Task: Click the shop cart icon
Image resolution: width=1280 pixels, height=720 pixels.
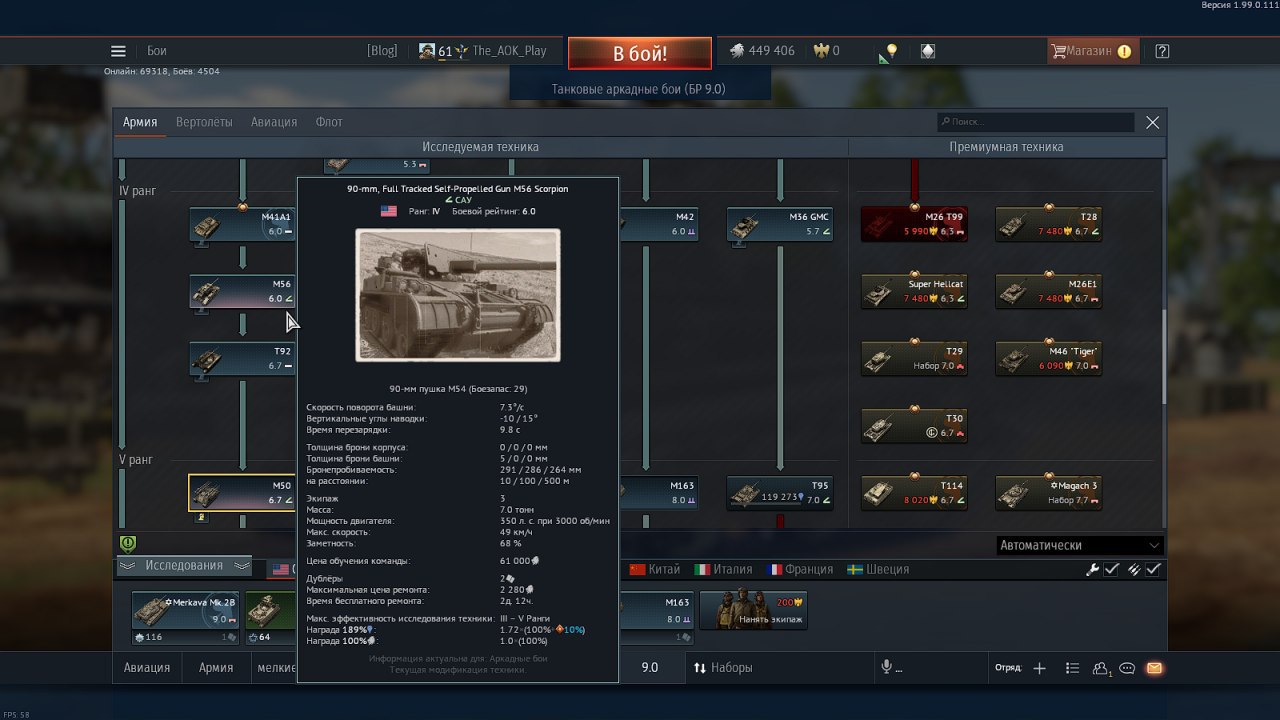Action: (1058, 51)
